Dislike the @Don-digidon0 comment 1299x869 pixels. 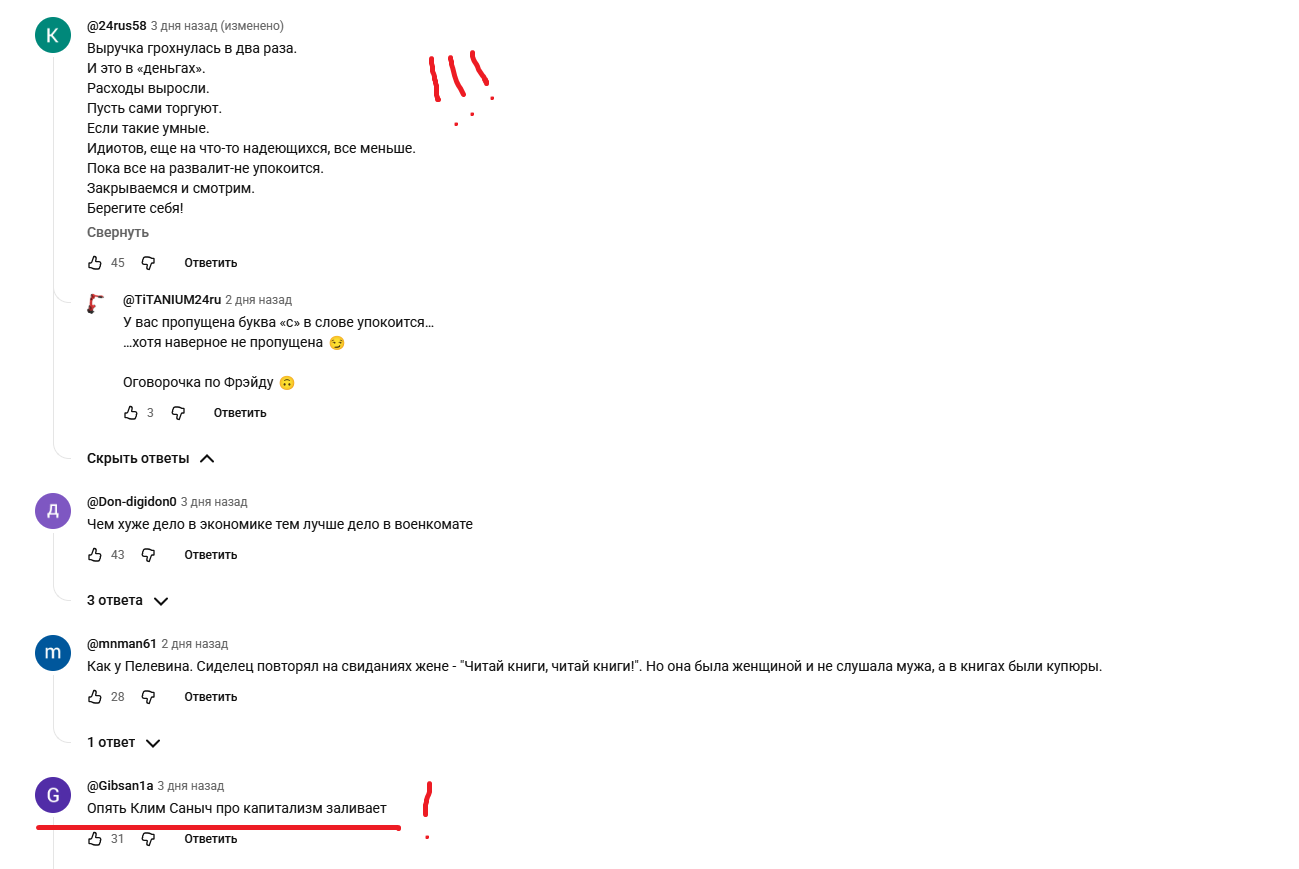pyautogui.click(x=148, y=555)
